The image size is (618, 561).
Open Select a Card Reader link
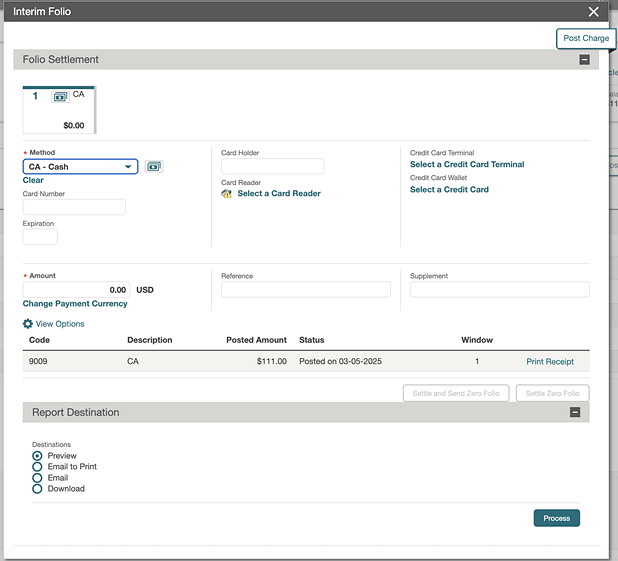(x=279, y=194)
